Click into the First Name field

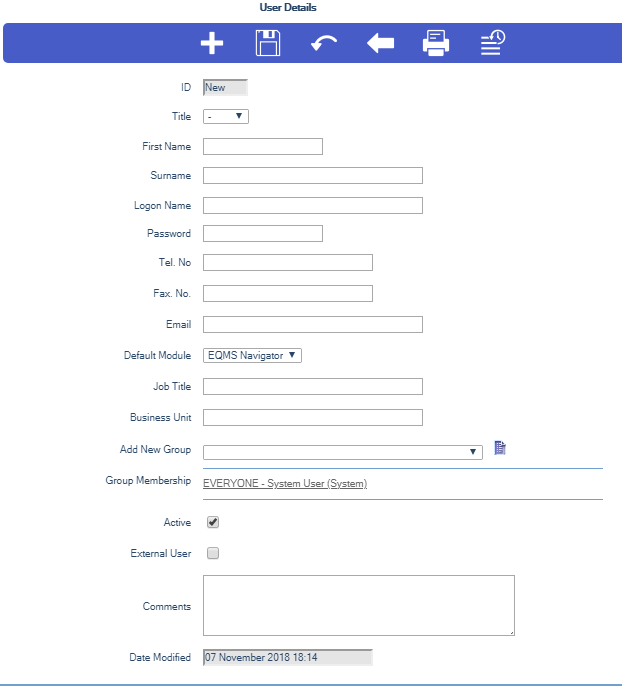[263, 146]
